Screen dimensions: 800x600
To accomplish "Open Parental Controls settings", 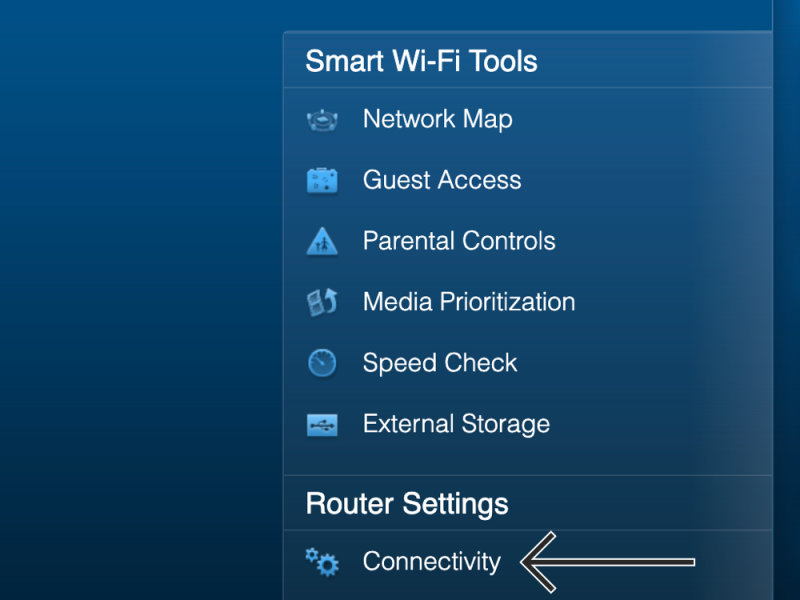I will tap(459, 241).
